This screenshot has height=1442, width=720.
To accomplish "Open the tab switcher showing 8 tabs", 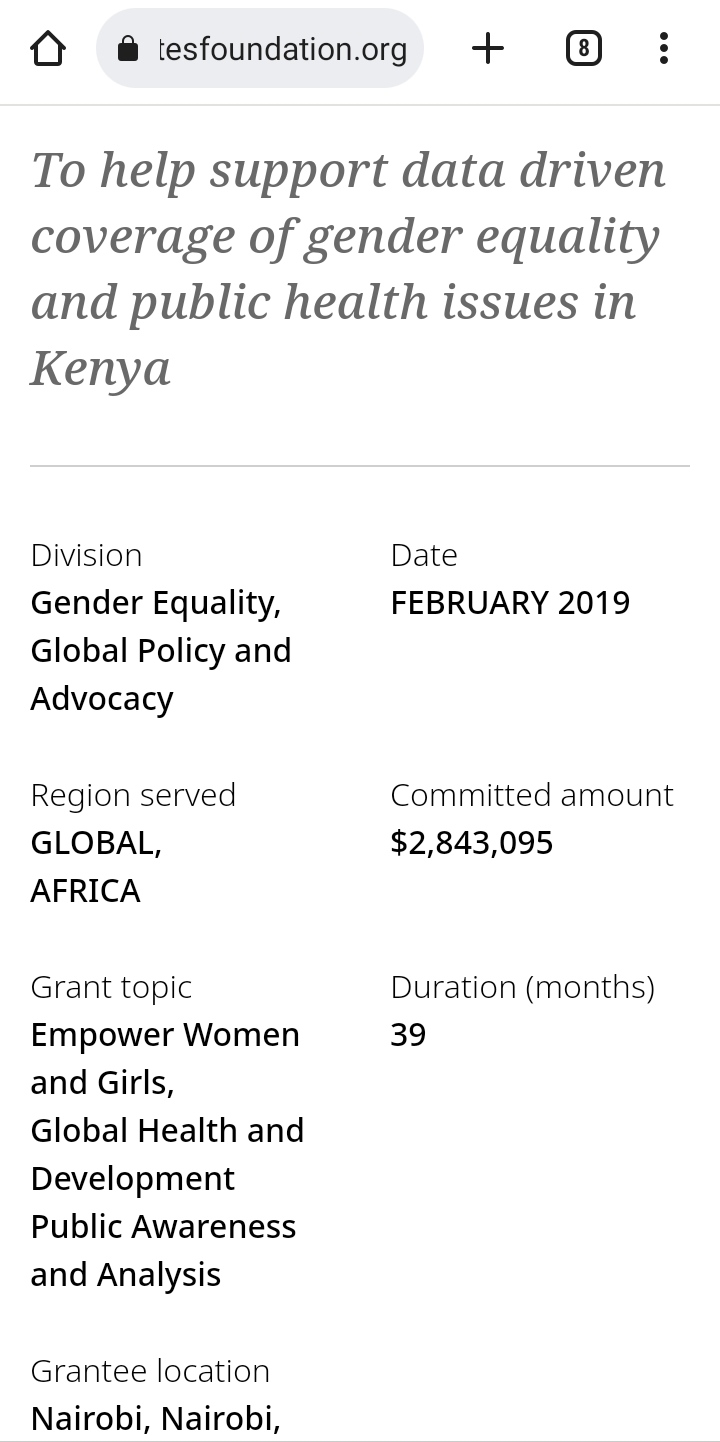I will pyautogui.click(x=584, y=48).
